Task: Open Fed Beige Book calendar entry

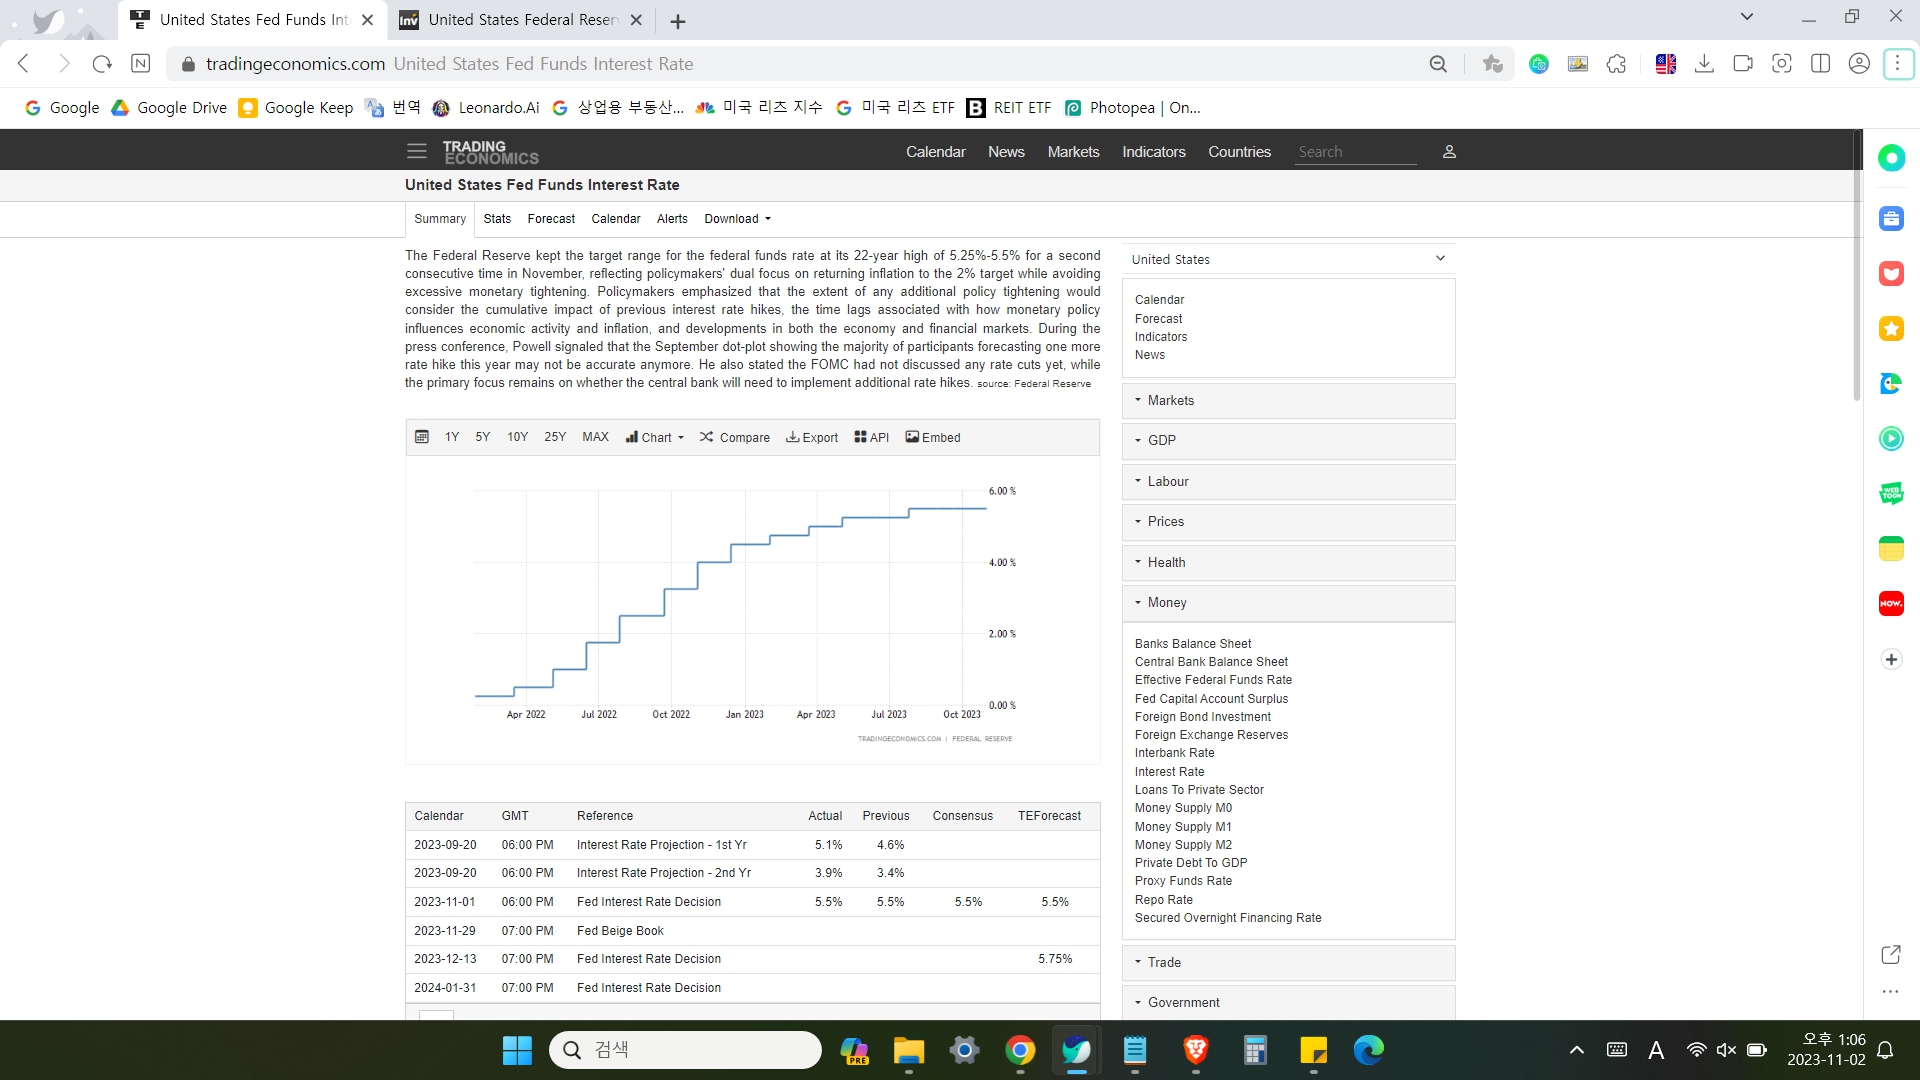Action: [620, 931]
